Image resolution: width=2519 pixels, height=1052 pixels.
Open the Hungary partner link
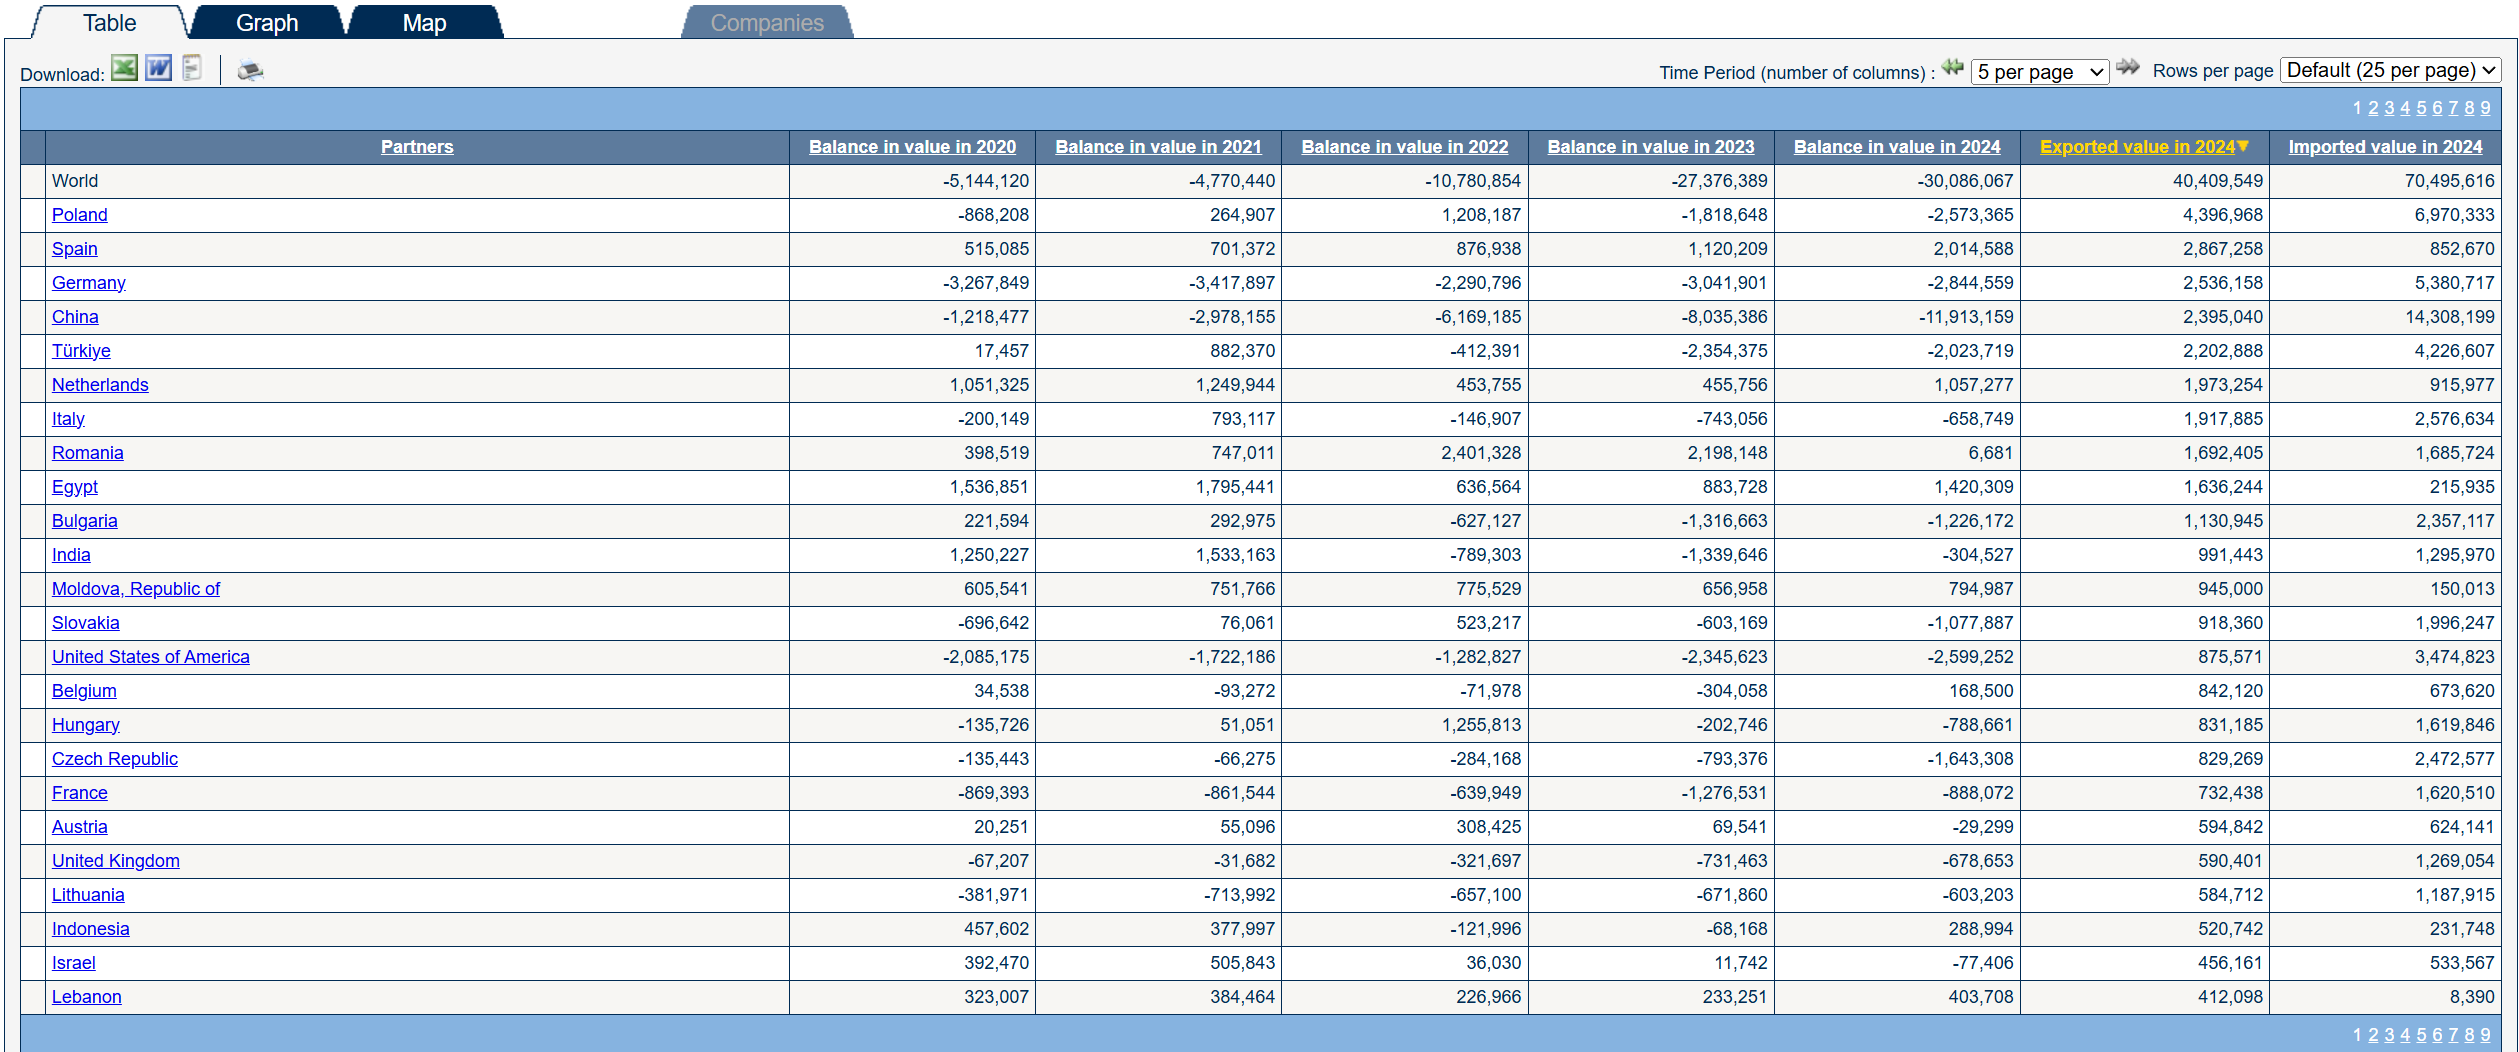pos(86,725)
